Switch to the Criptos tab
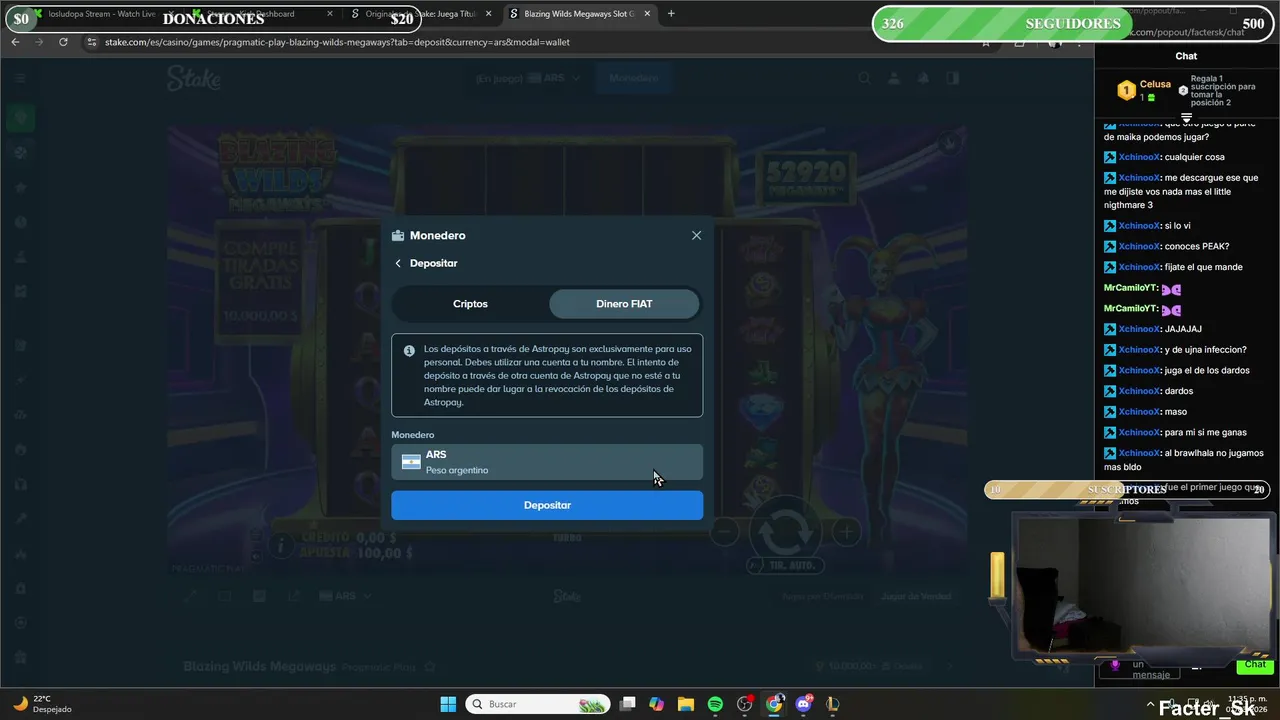1280x720 pixels. (x=470, y=304)
